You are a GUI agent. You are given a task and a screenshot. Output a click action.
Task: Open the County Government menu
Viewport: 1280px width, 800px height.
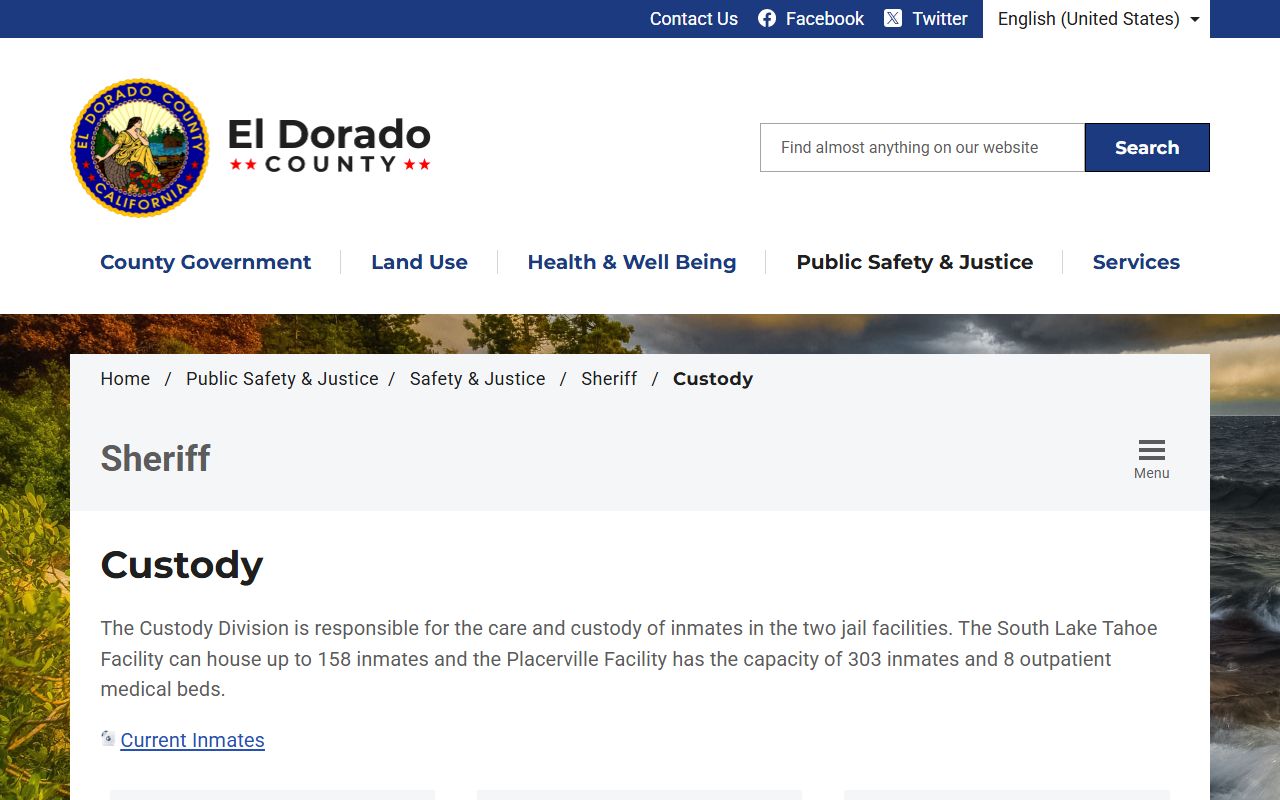[x=205, y=262]
